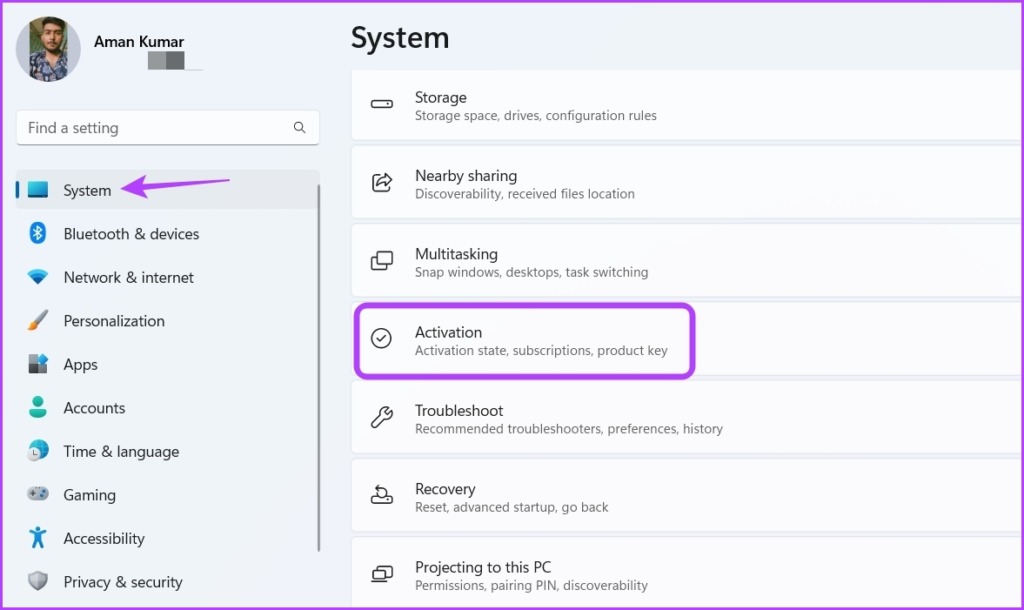Open the Accounts section

pos(94,408)
